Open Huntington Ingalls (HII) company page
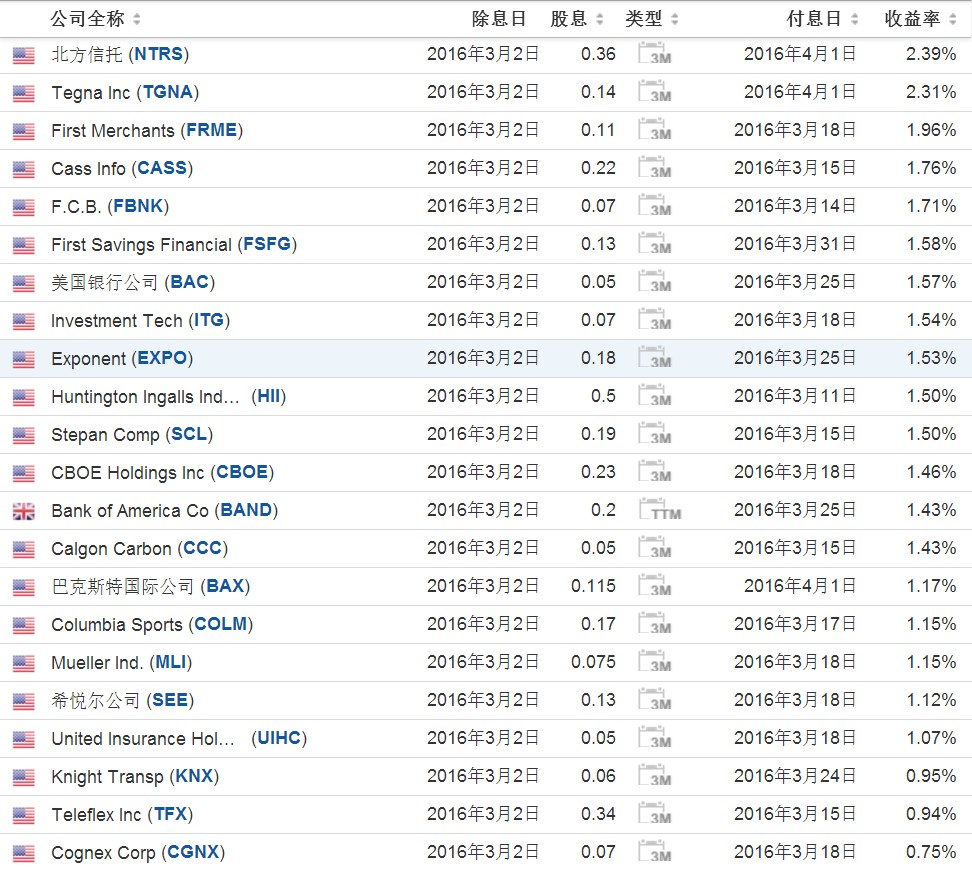 pyautogui.click(x=168, y=397)
